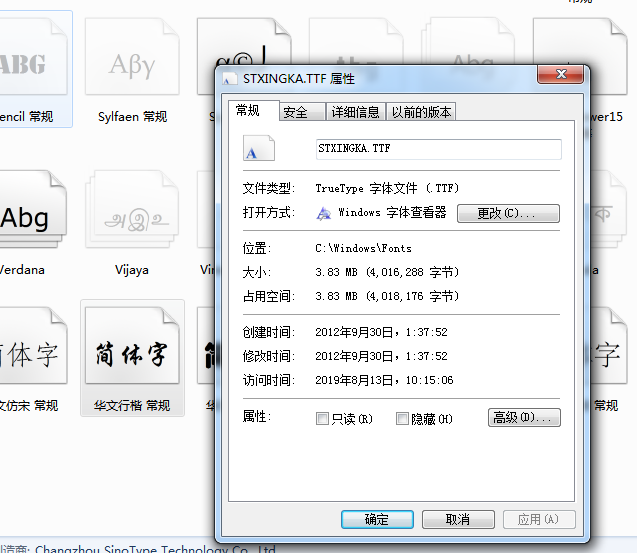This screenshot has height=553, width=637.
Task: Click the 创建时间 2012年9月30日 value
Action: point(381,332)
